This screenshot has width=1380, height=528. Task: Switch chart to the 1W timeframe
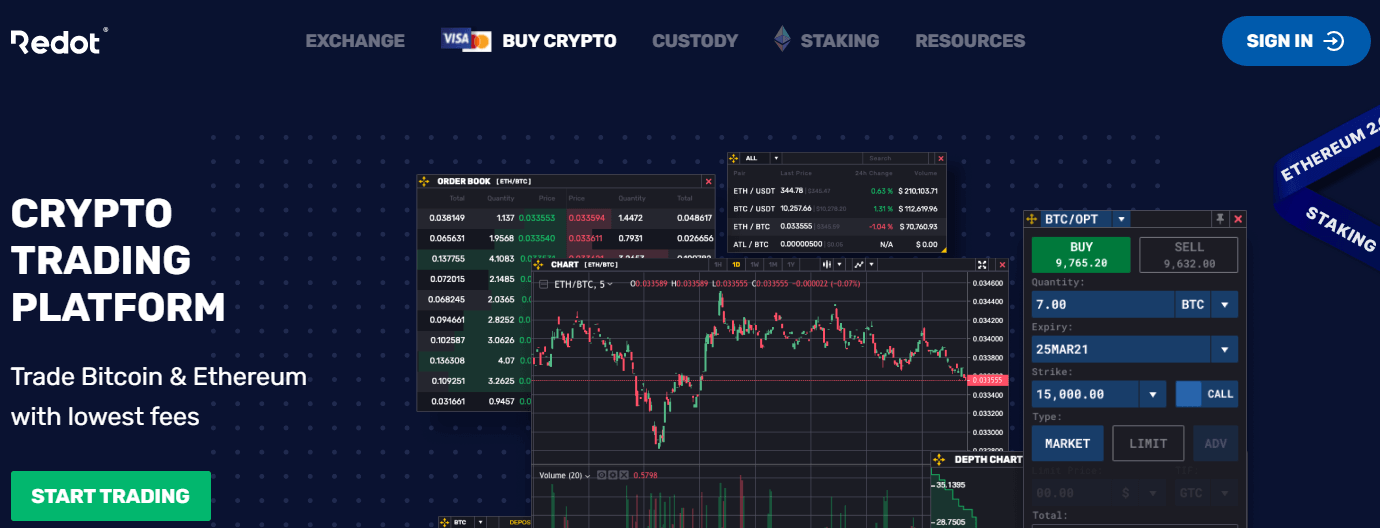(x=755, y=265)
